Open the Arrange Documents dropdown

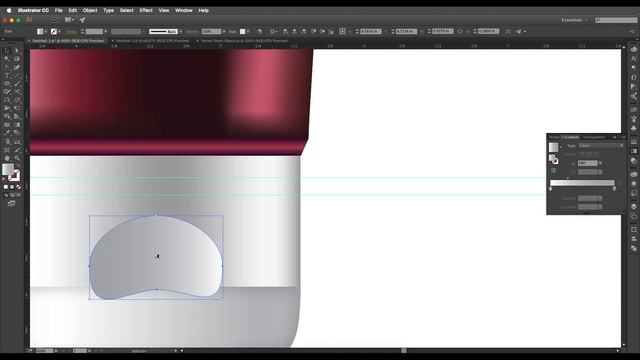click(x=69, y=20)
